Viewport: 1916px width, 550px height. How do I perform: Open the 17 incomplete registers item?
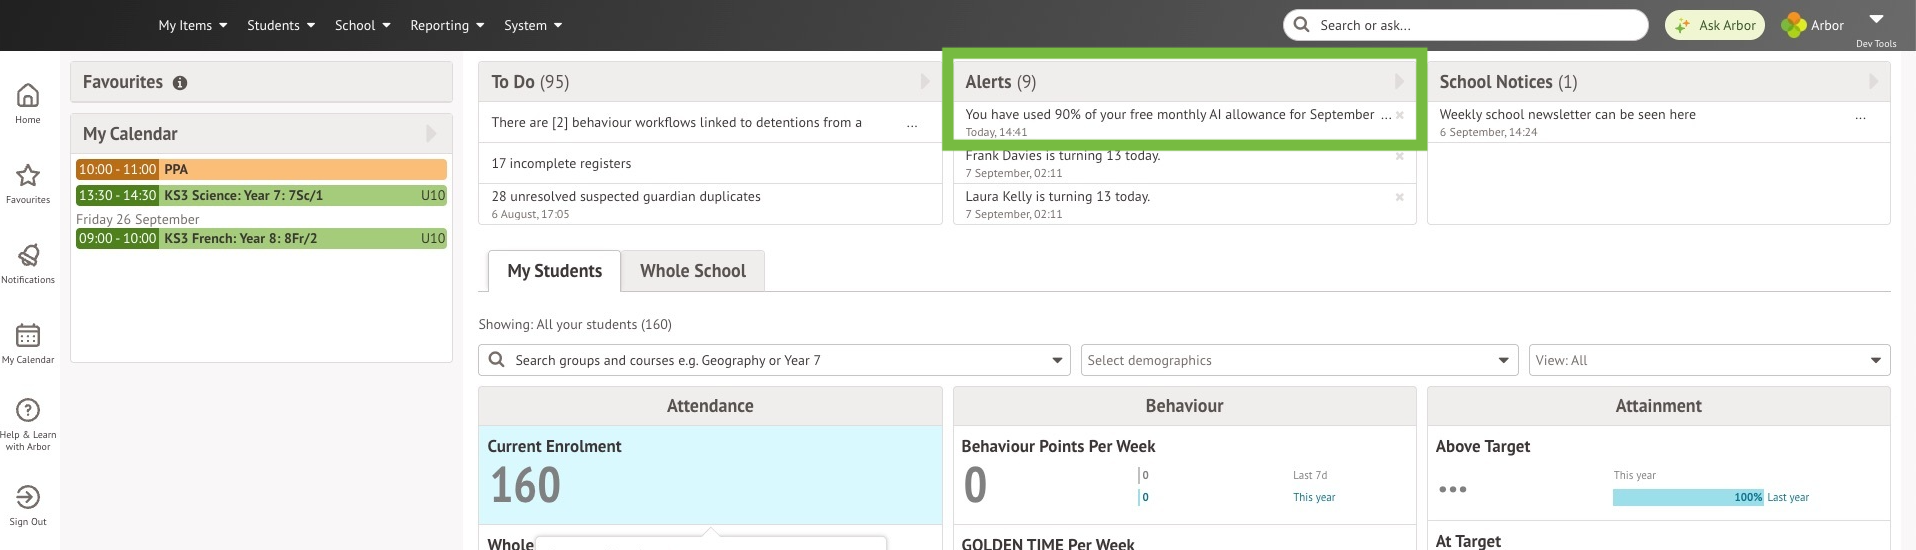point(561,164)
